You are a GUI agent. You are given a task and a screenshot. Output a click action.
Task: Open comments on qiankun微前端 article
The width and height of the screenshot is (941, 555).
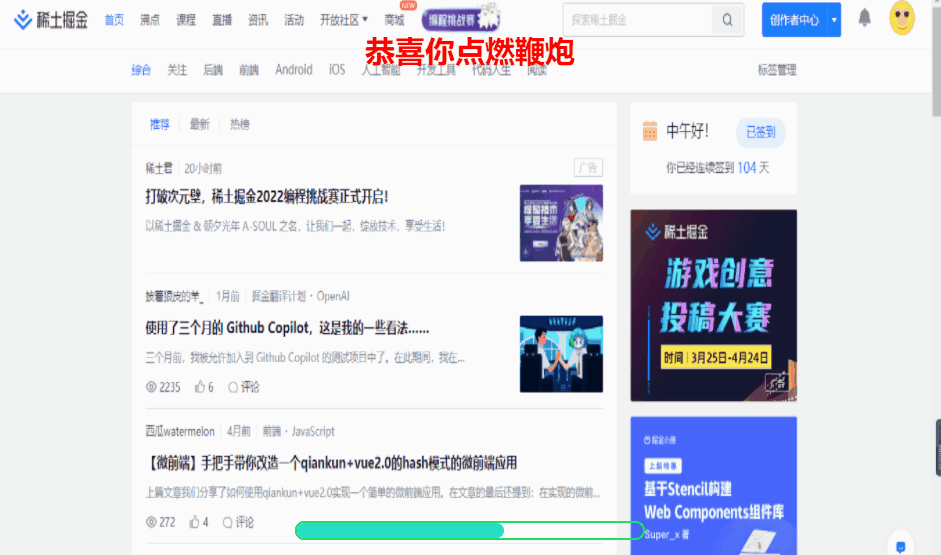point(238,522)
